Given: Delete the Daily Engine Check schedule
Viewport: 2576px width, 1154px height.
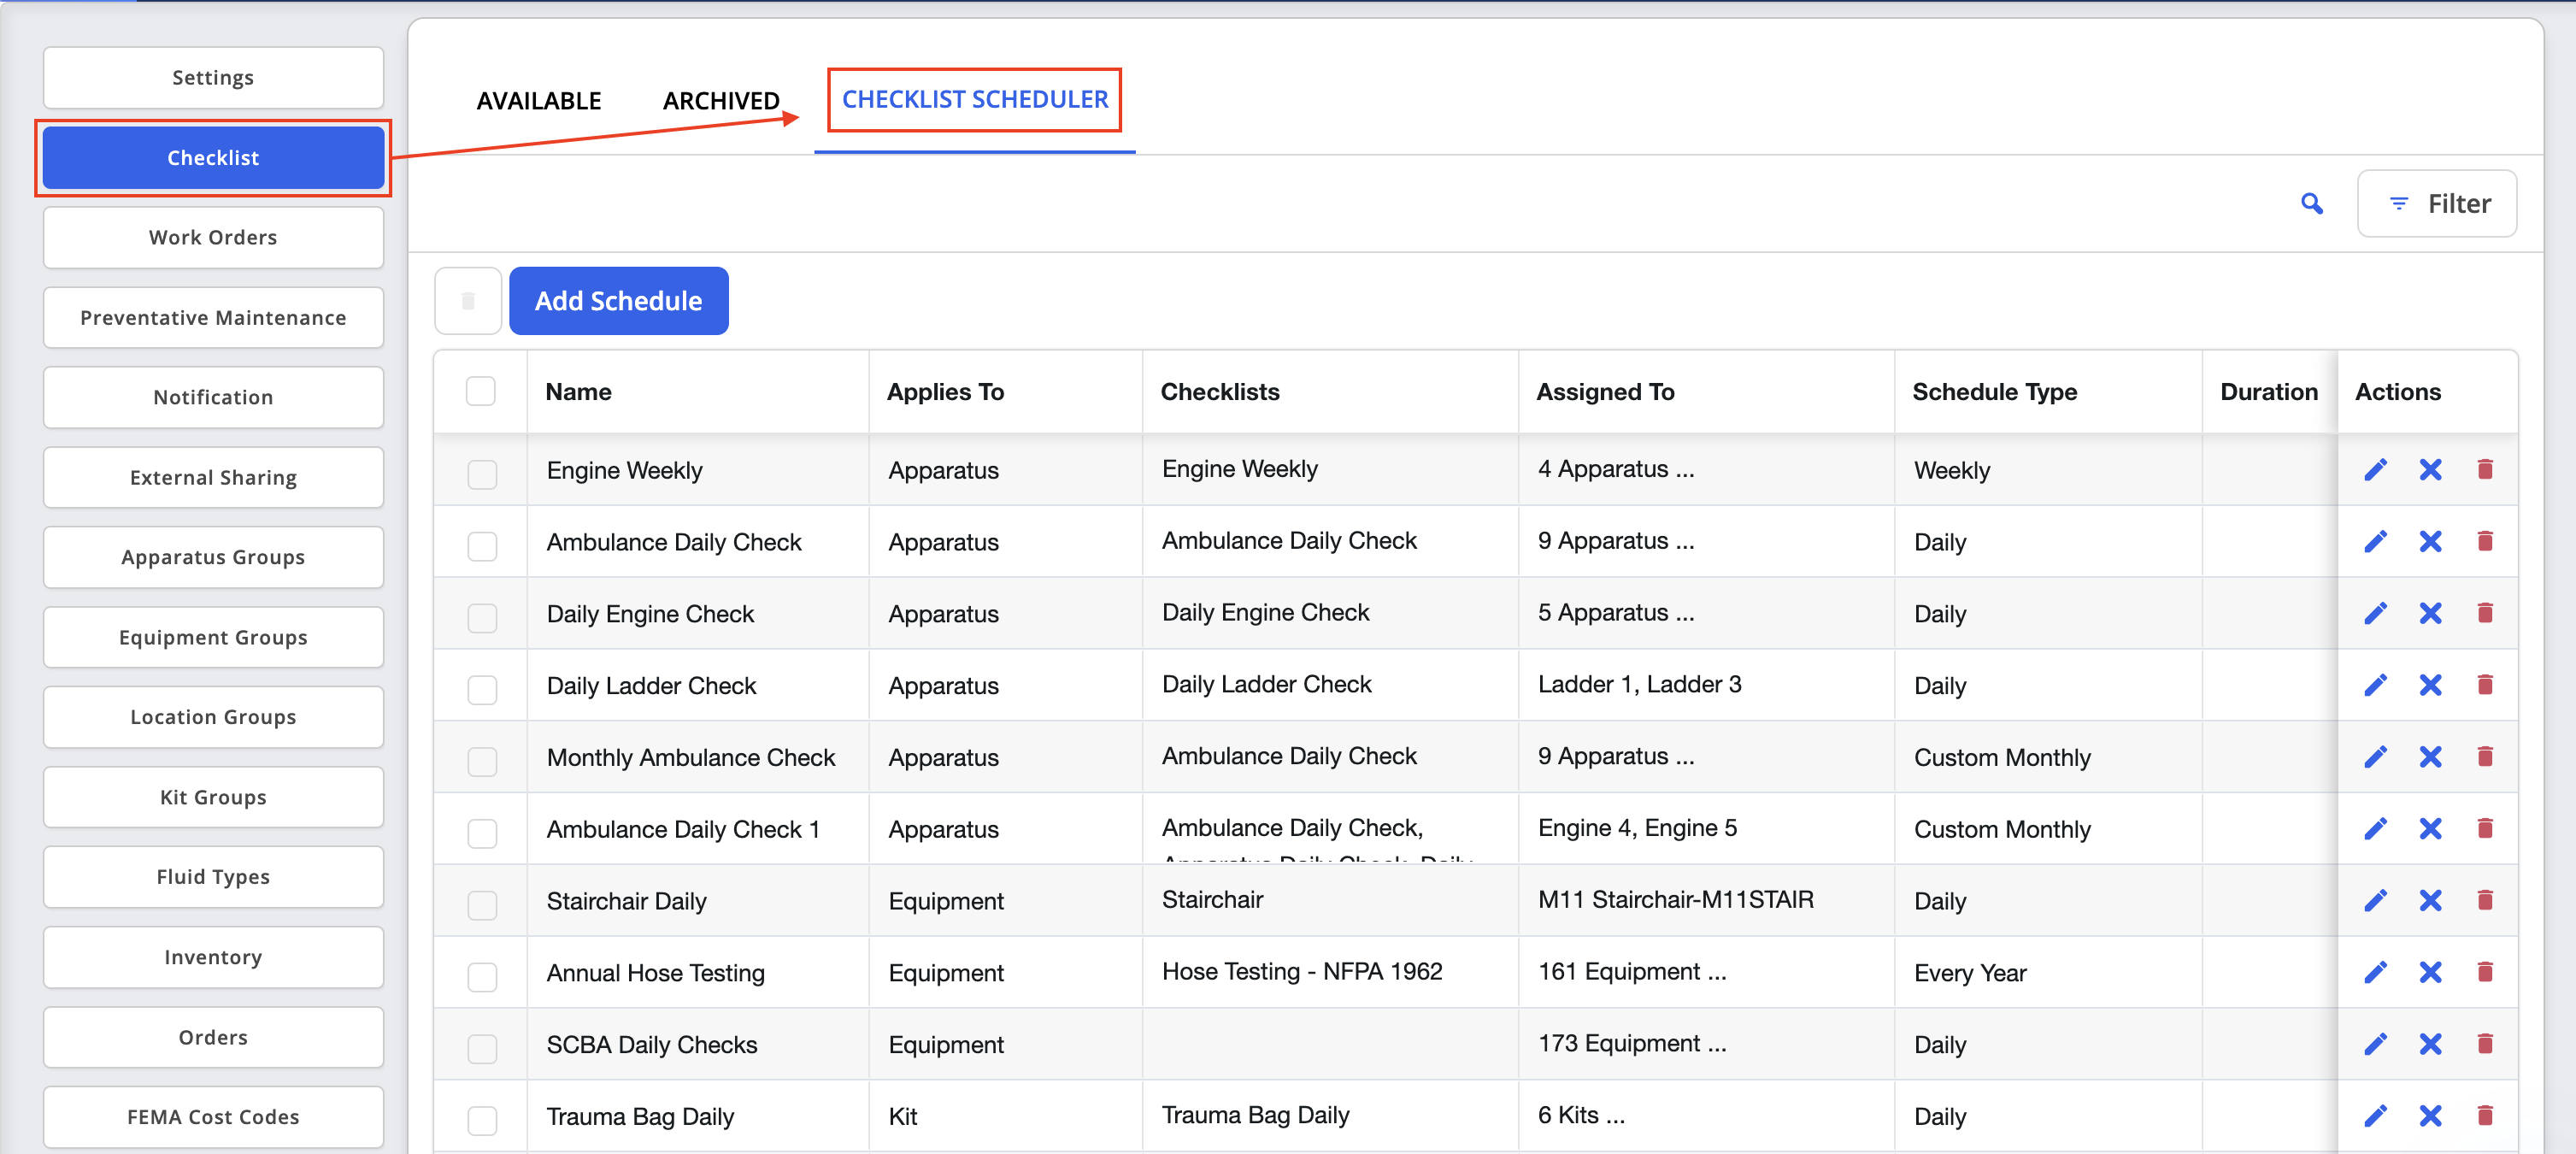Looking at the screenshot, I should (2485, 614).
